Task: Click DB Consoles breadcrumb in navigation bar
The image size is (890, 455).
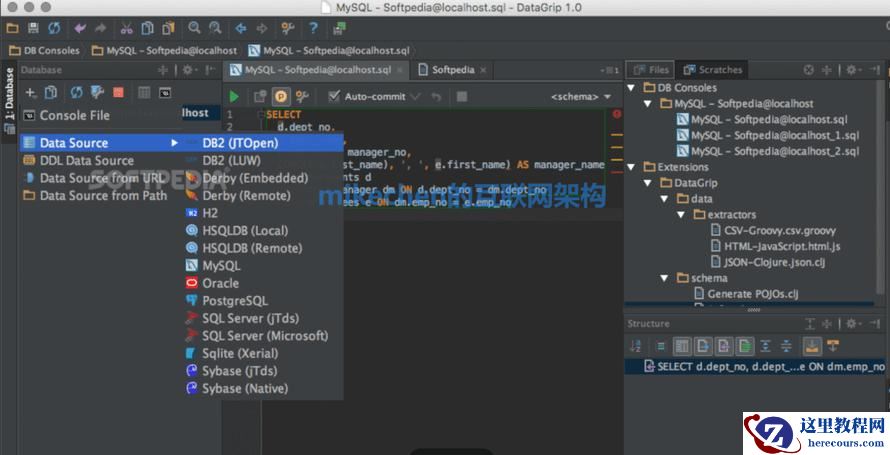Action: point(45,50)
